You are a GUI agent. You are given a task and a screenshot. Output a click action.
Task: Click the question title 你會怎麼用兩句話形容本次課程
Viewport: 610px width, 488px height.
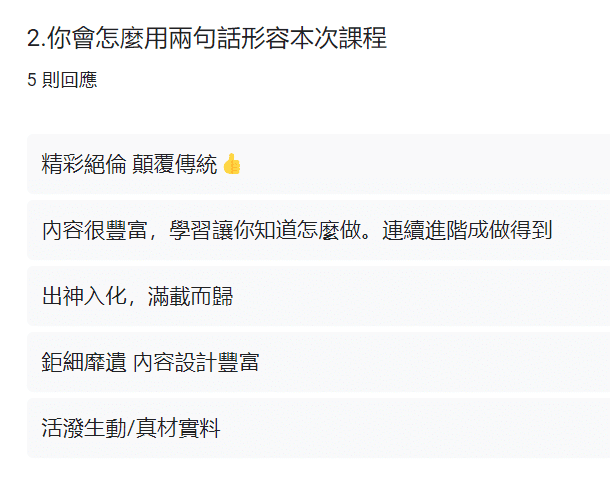(x=217, y=38)
